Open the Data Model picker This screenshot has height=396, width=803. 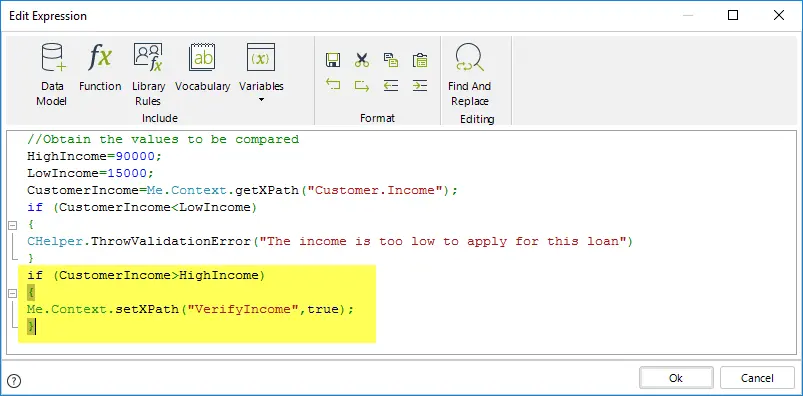[52, 74]
